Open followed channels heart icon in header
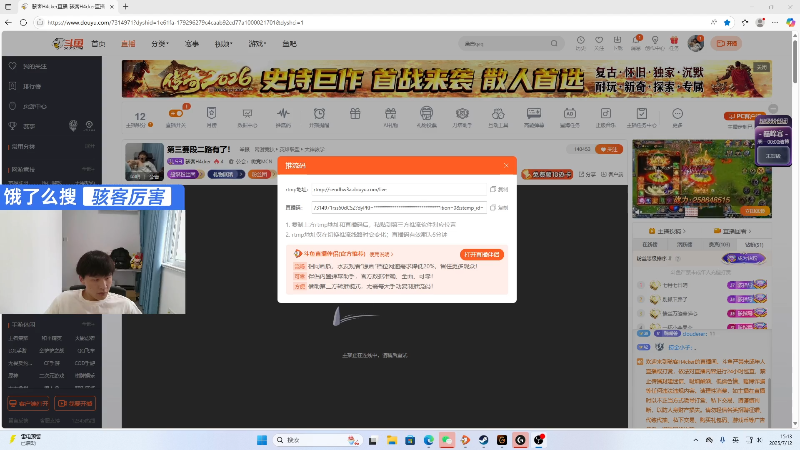 599,43
